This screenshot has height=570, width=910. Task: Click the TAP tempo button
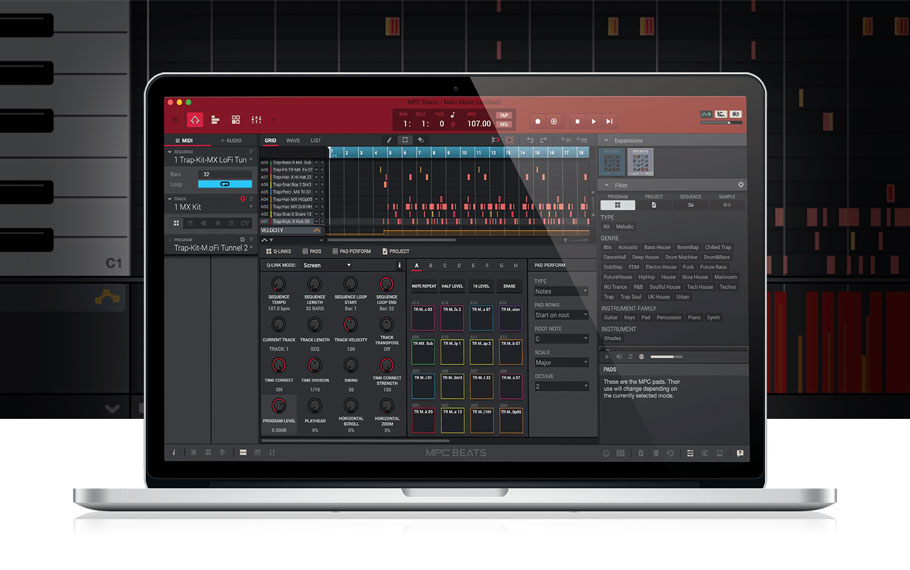[504, 115]
